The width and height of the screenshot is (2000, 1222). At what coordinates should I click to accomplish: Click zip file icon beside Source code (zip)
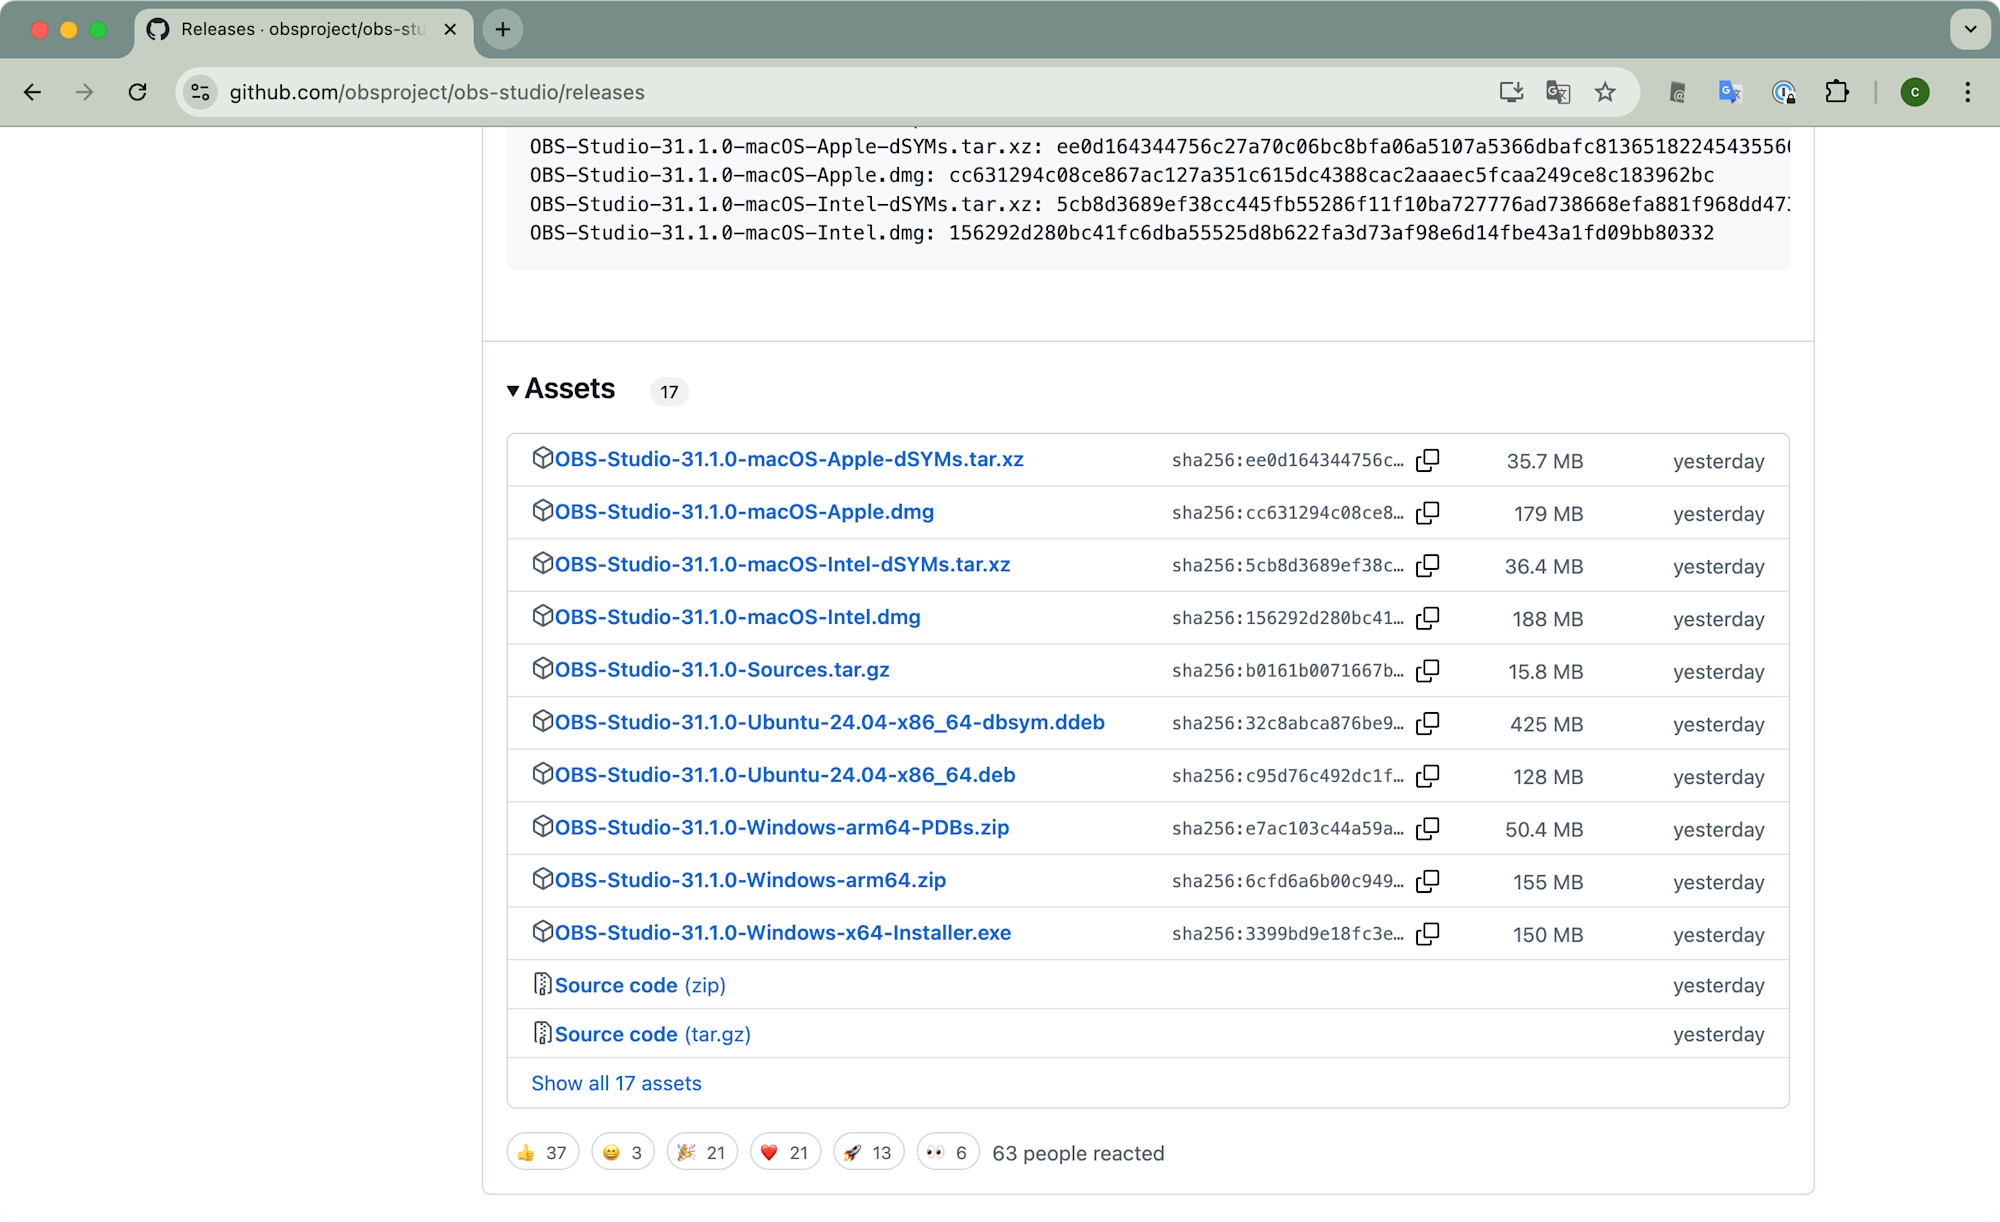tap(542, 984)
